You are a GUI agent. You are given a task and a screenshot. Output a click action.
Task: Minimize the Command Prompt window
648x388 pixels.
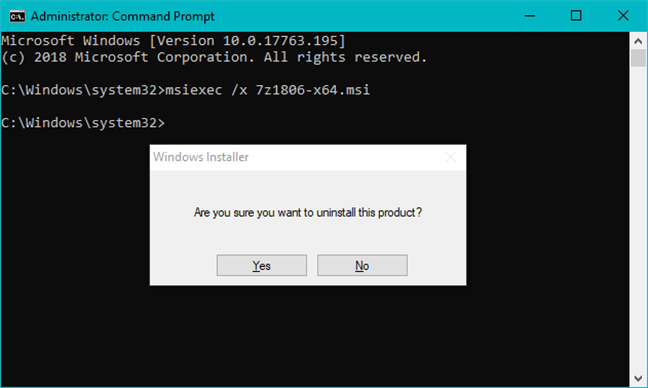(530, 16)
